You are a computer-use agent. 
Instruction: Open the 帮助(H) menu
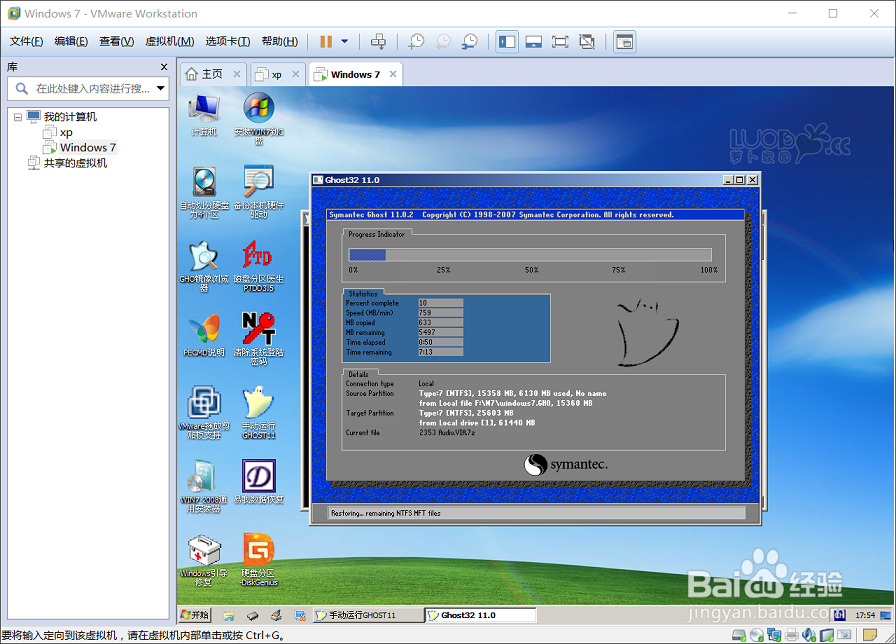pyautogui.click(x=280, y=41)
